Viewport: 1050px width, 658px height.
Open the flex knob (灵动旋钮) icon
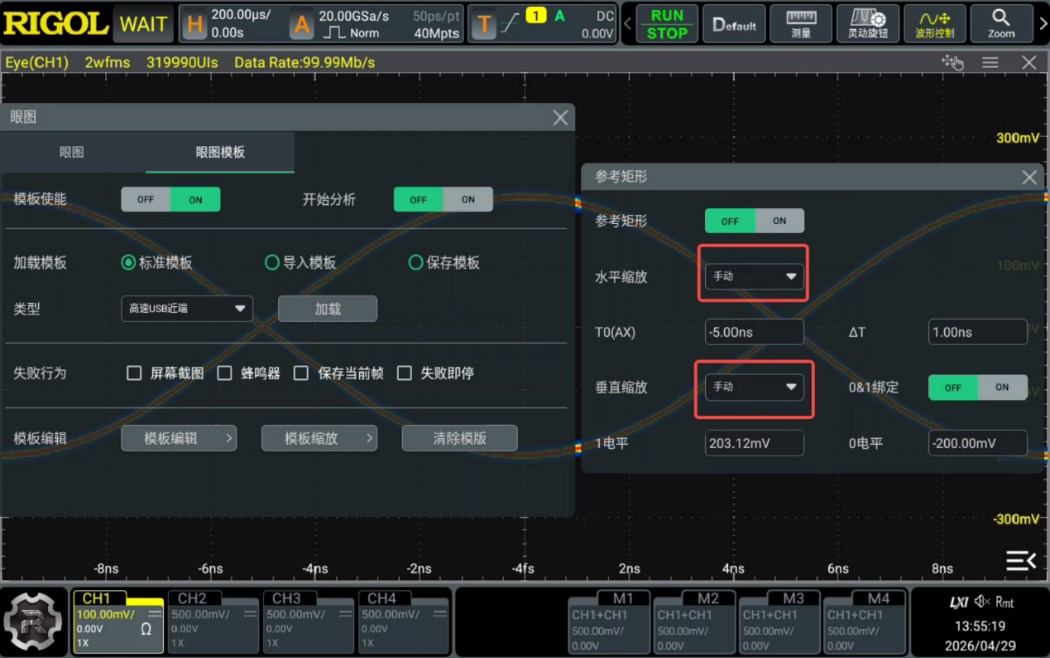click(x=868, y=24)
